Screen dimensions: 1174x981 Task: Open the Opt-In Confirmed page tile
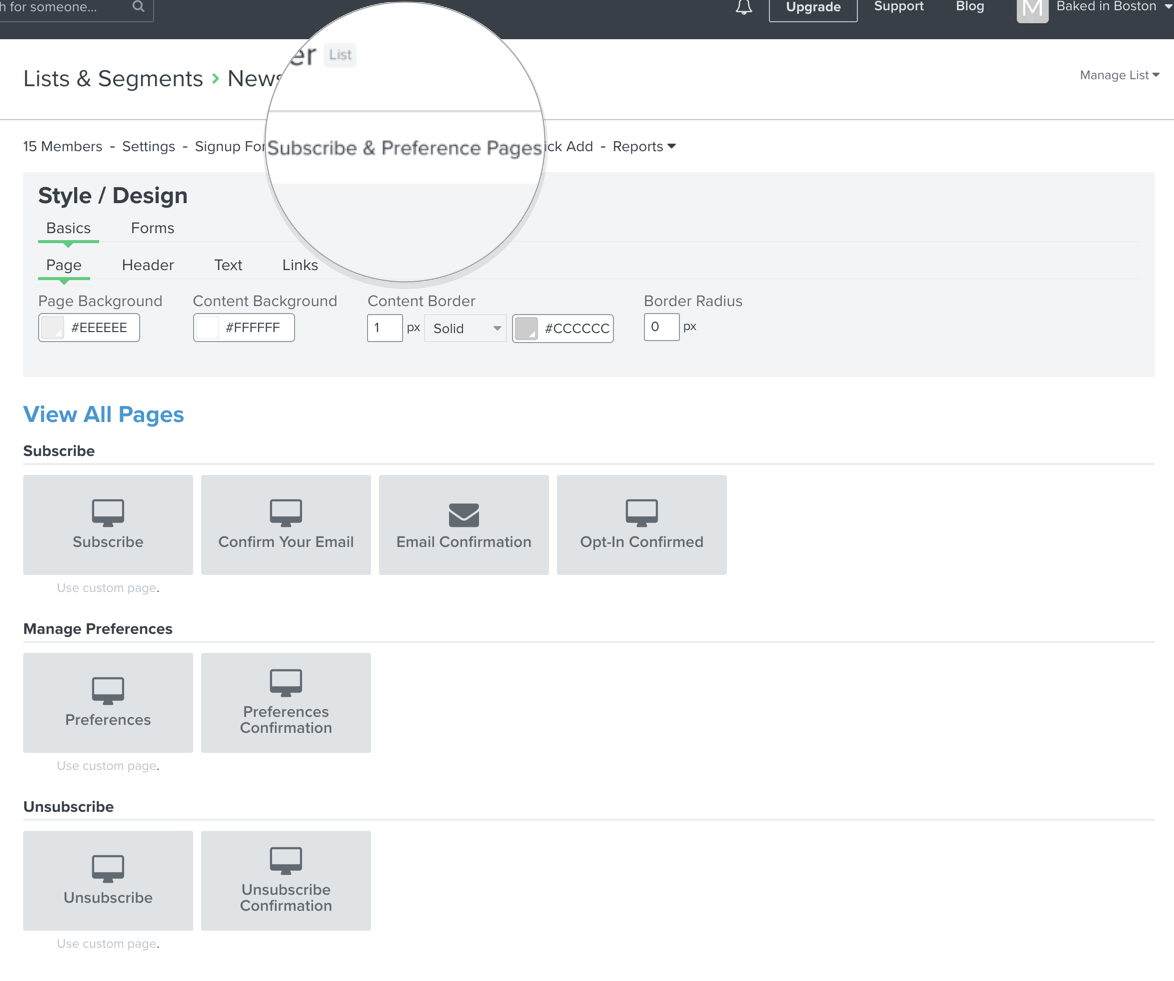pyautogui.click(x=642, y=525)
